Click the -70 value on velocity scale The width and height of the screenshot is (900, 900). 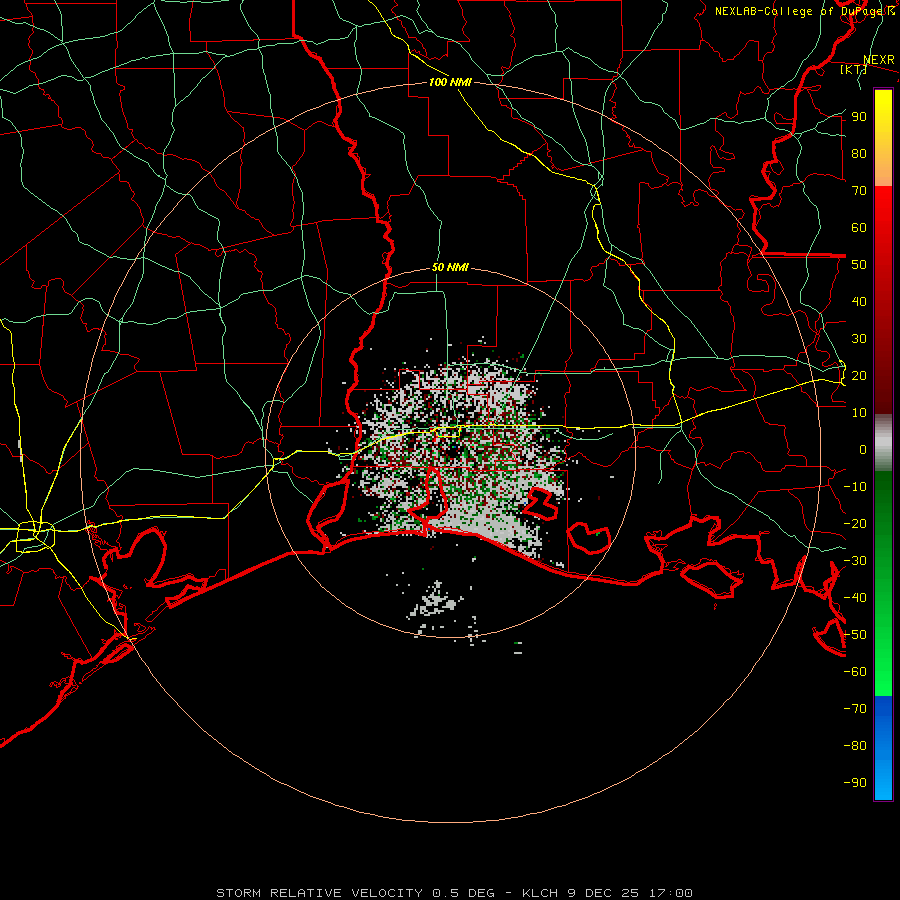pos(855,709)
